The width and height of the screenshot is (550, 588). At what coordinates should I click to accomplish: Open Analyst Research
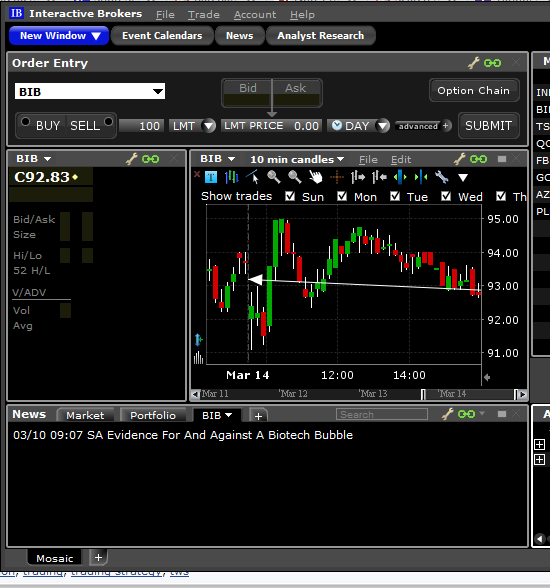321,36
